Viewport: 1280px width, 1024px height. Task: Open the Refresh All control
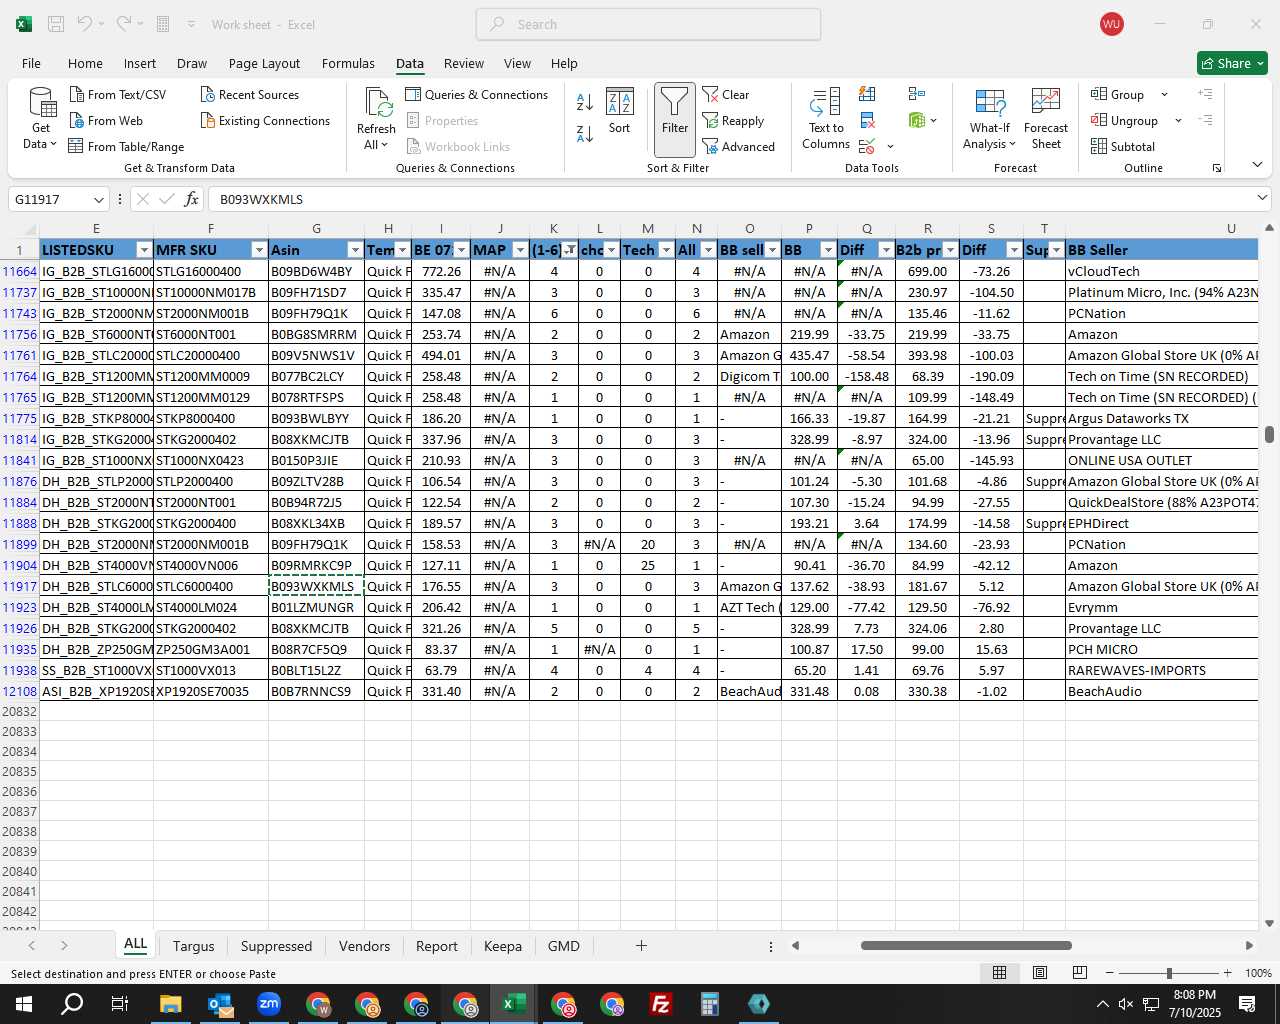point(376,119)
